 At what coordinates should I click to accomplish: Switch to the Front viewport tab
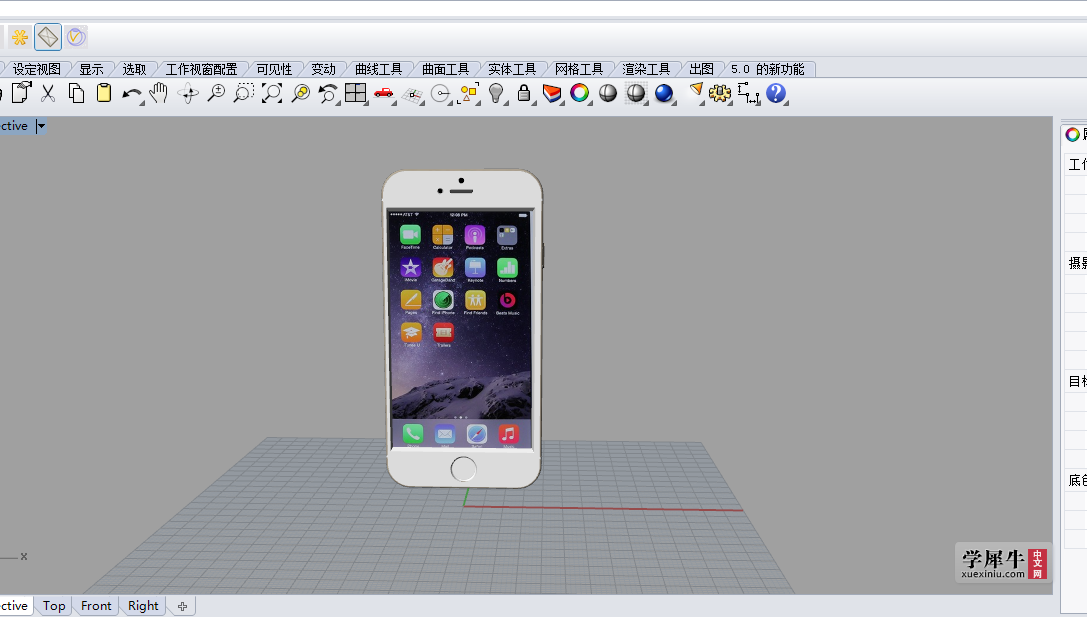click(x=96, y=606)
